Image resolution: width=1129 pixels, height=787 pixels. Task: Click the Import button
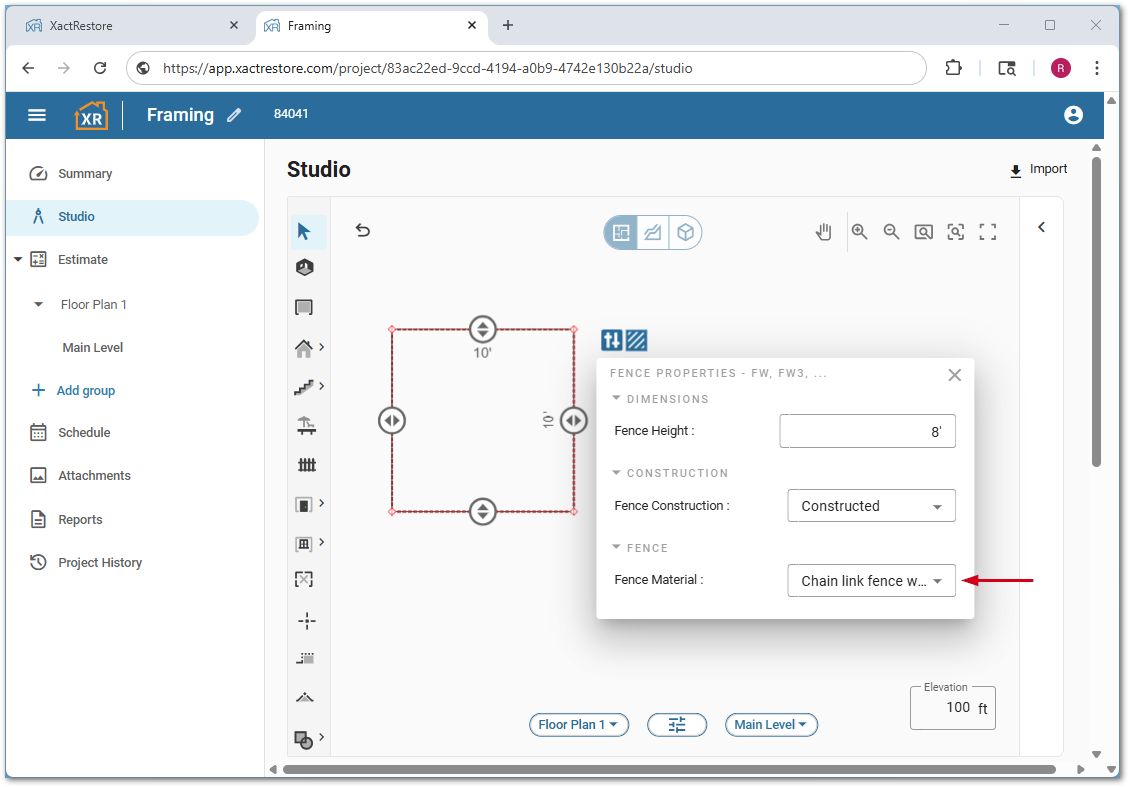pyautogui.click(x=1038, y=170)
